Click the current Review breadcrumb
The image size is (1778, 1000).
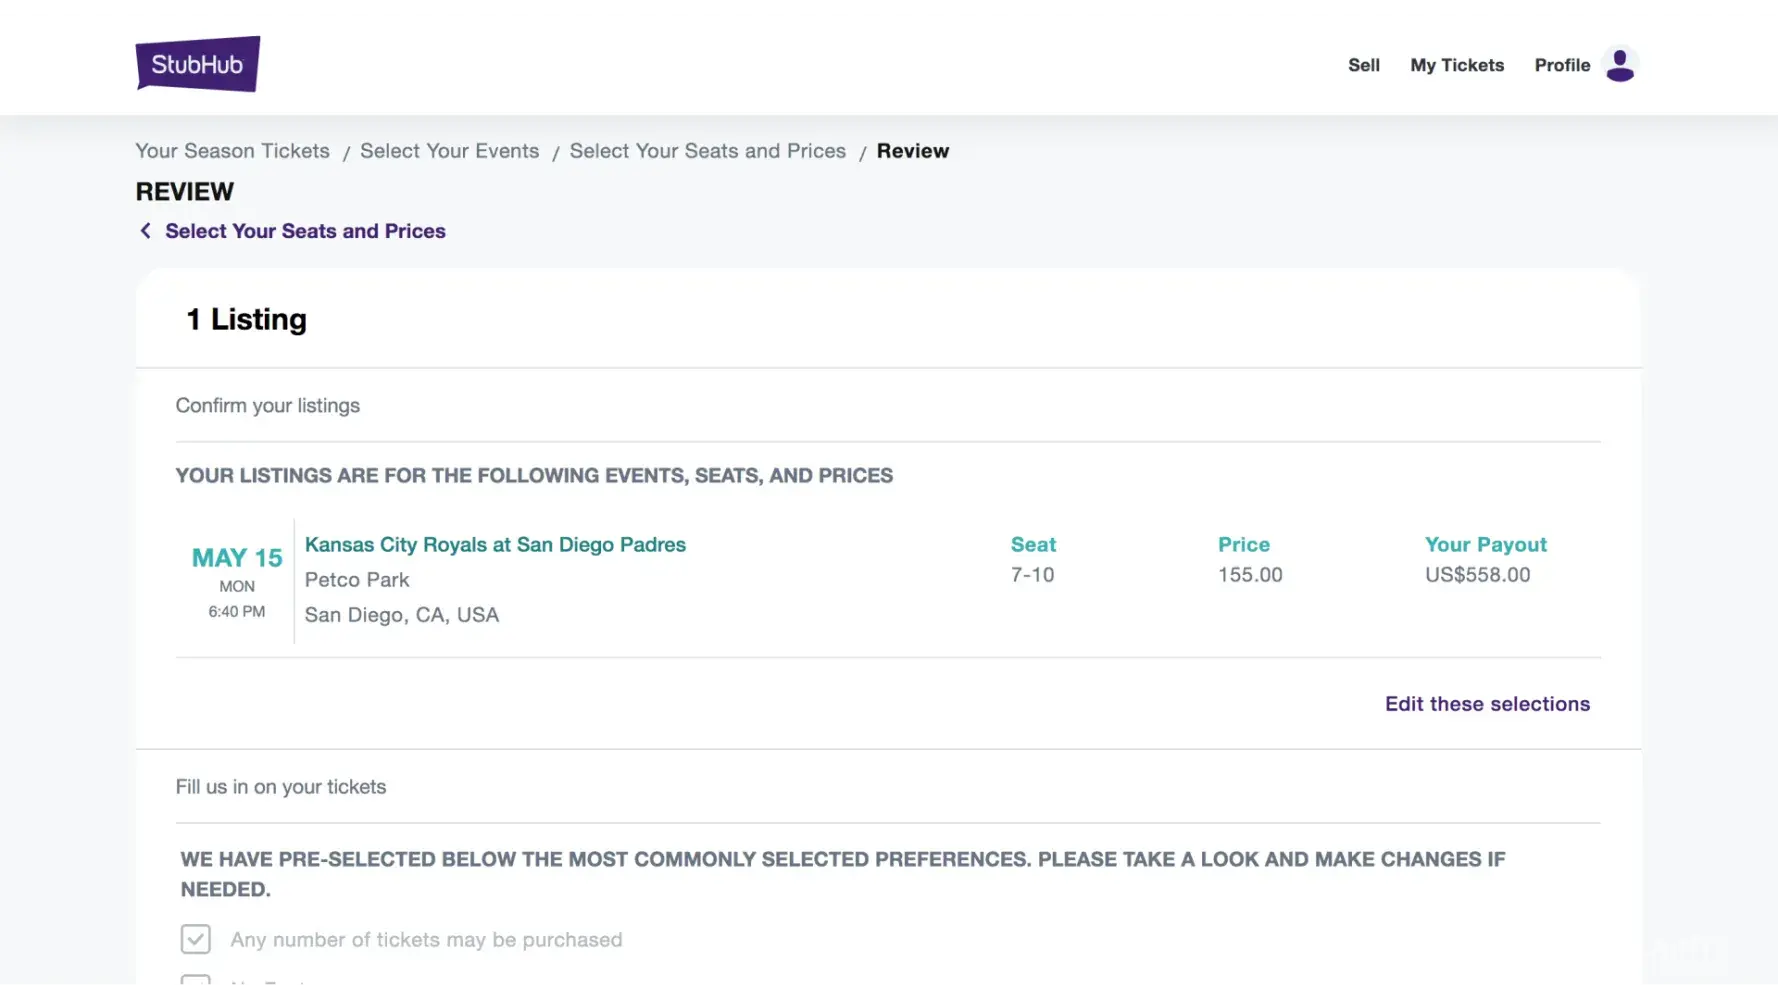912,151
